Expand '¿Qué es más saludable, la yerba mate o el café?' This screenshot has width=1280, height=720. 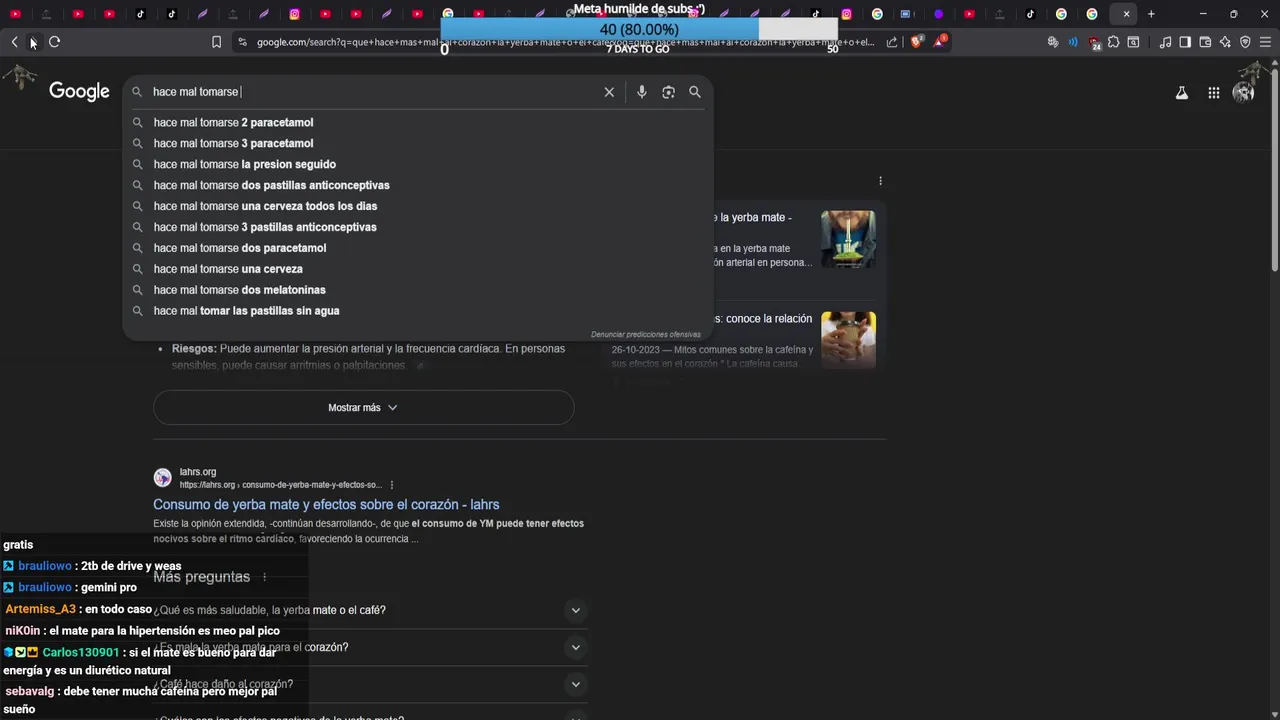click(369, 610)
